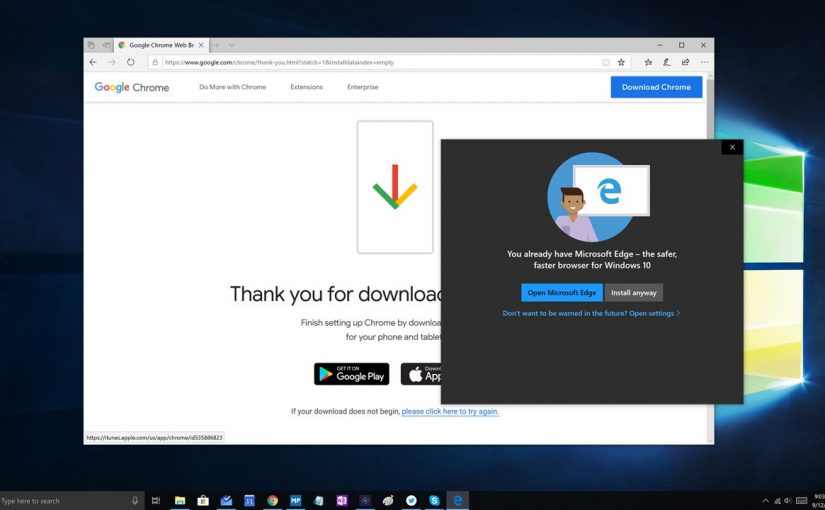825x510 pixels.
Task: Open Twitter app from taskbar
Action: click(x=411, y=501)
